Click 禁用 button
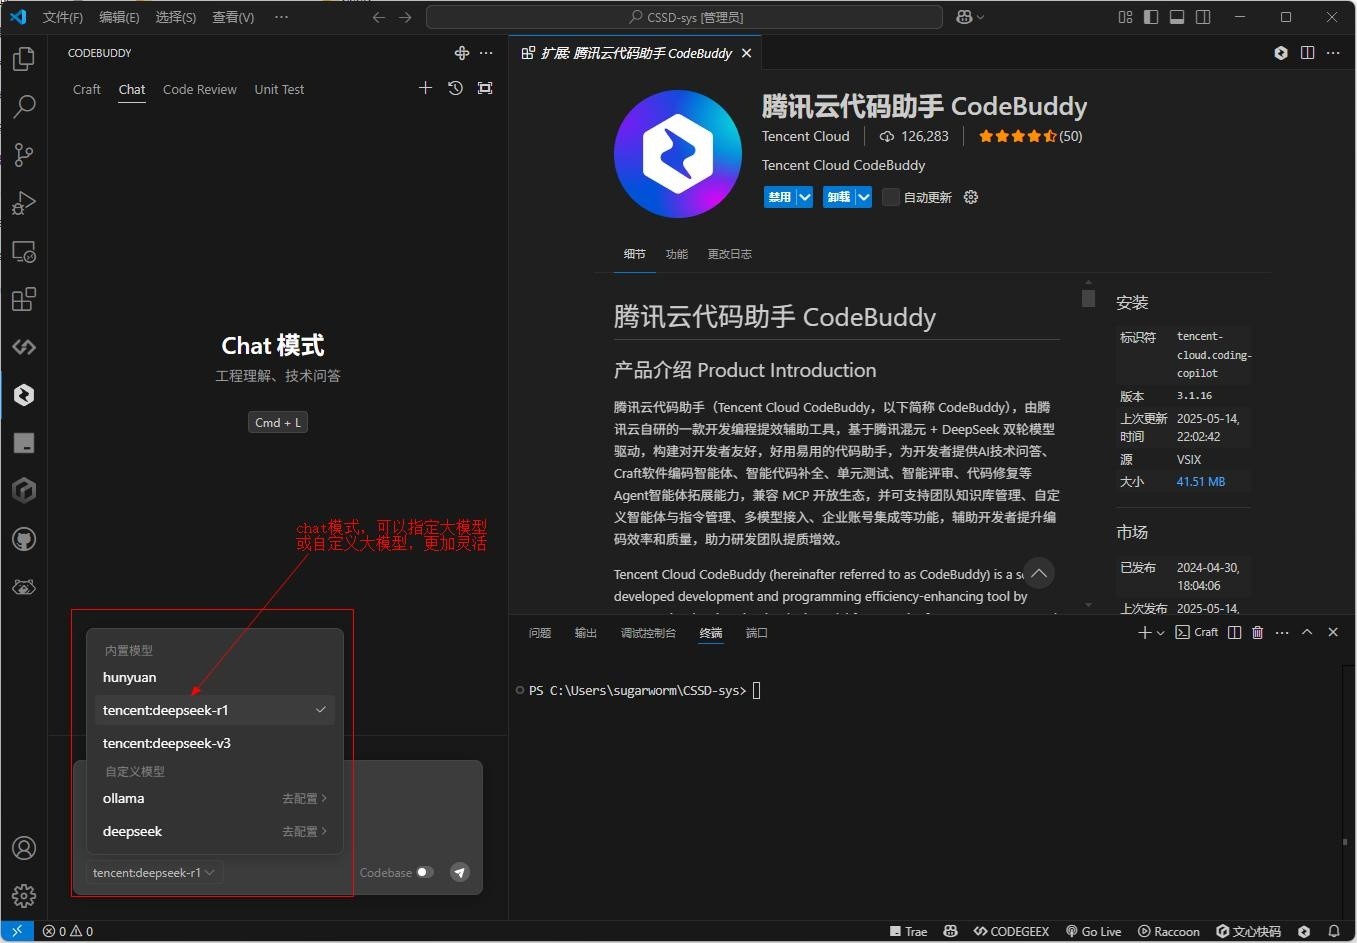This screenshot has width=1357, height=943. [780, 197]
